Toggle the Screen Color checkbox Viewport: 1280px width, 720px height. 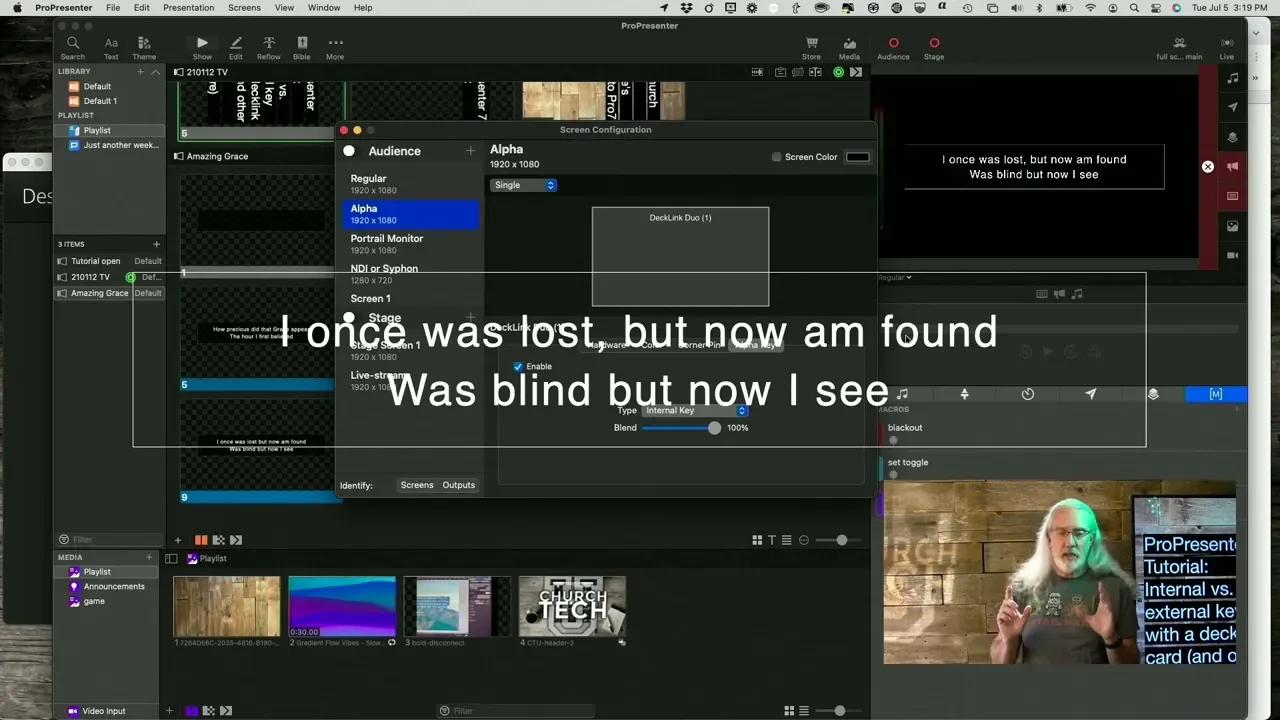click(777, 156)
